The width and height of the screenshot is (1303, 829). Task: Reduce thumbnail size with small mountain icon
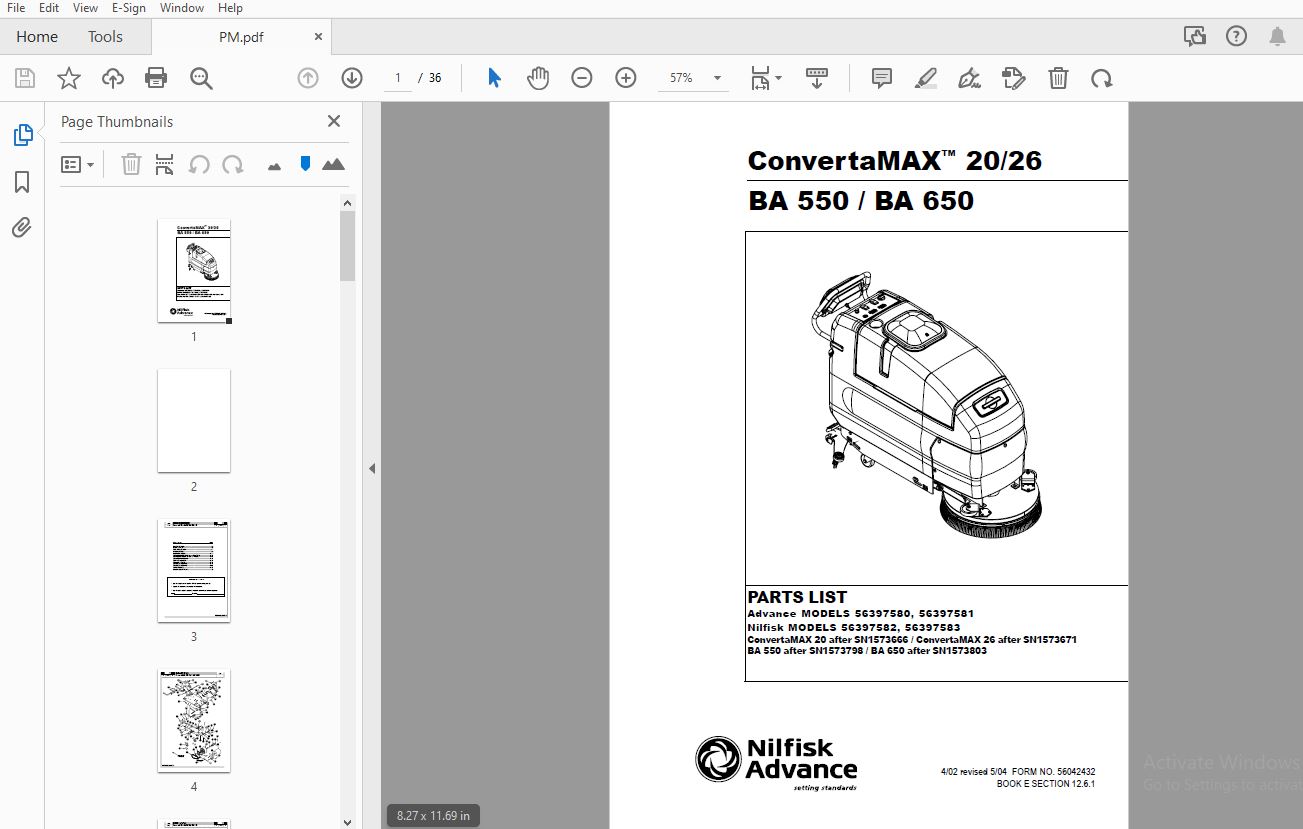pos(275,166)
